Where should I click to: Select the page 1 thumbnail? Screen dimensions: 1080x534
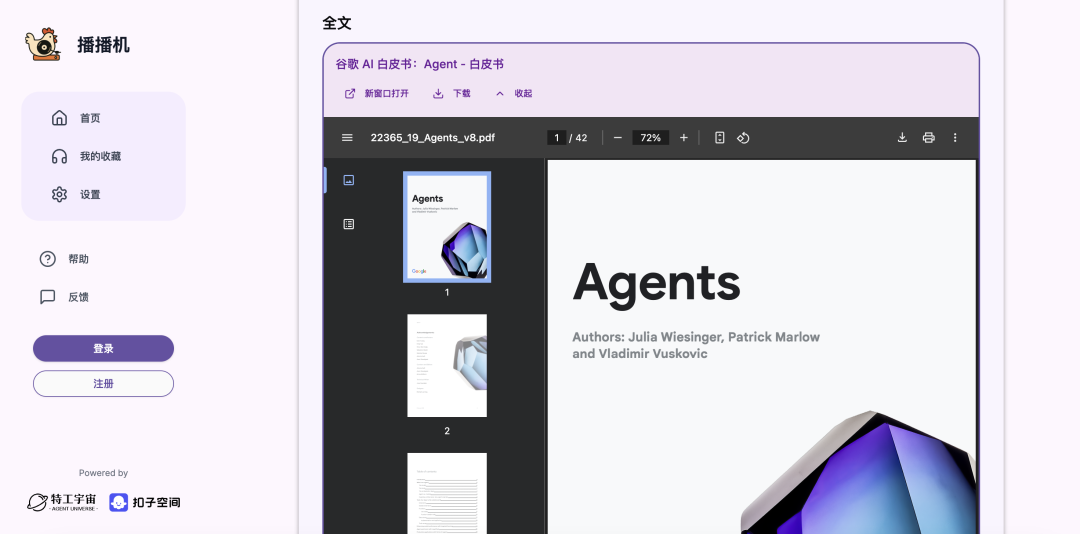coord(447,227)
